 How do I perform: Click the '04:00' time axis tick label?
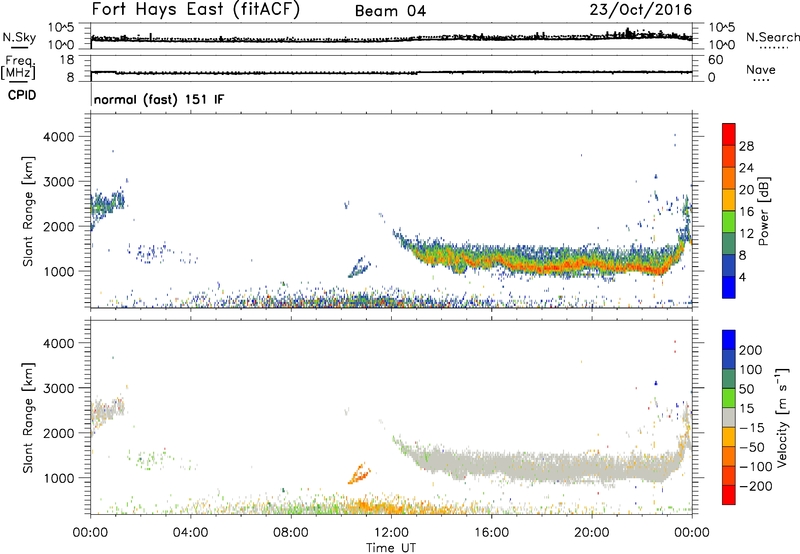[190, 533]
